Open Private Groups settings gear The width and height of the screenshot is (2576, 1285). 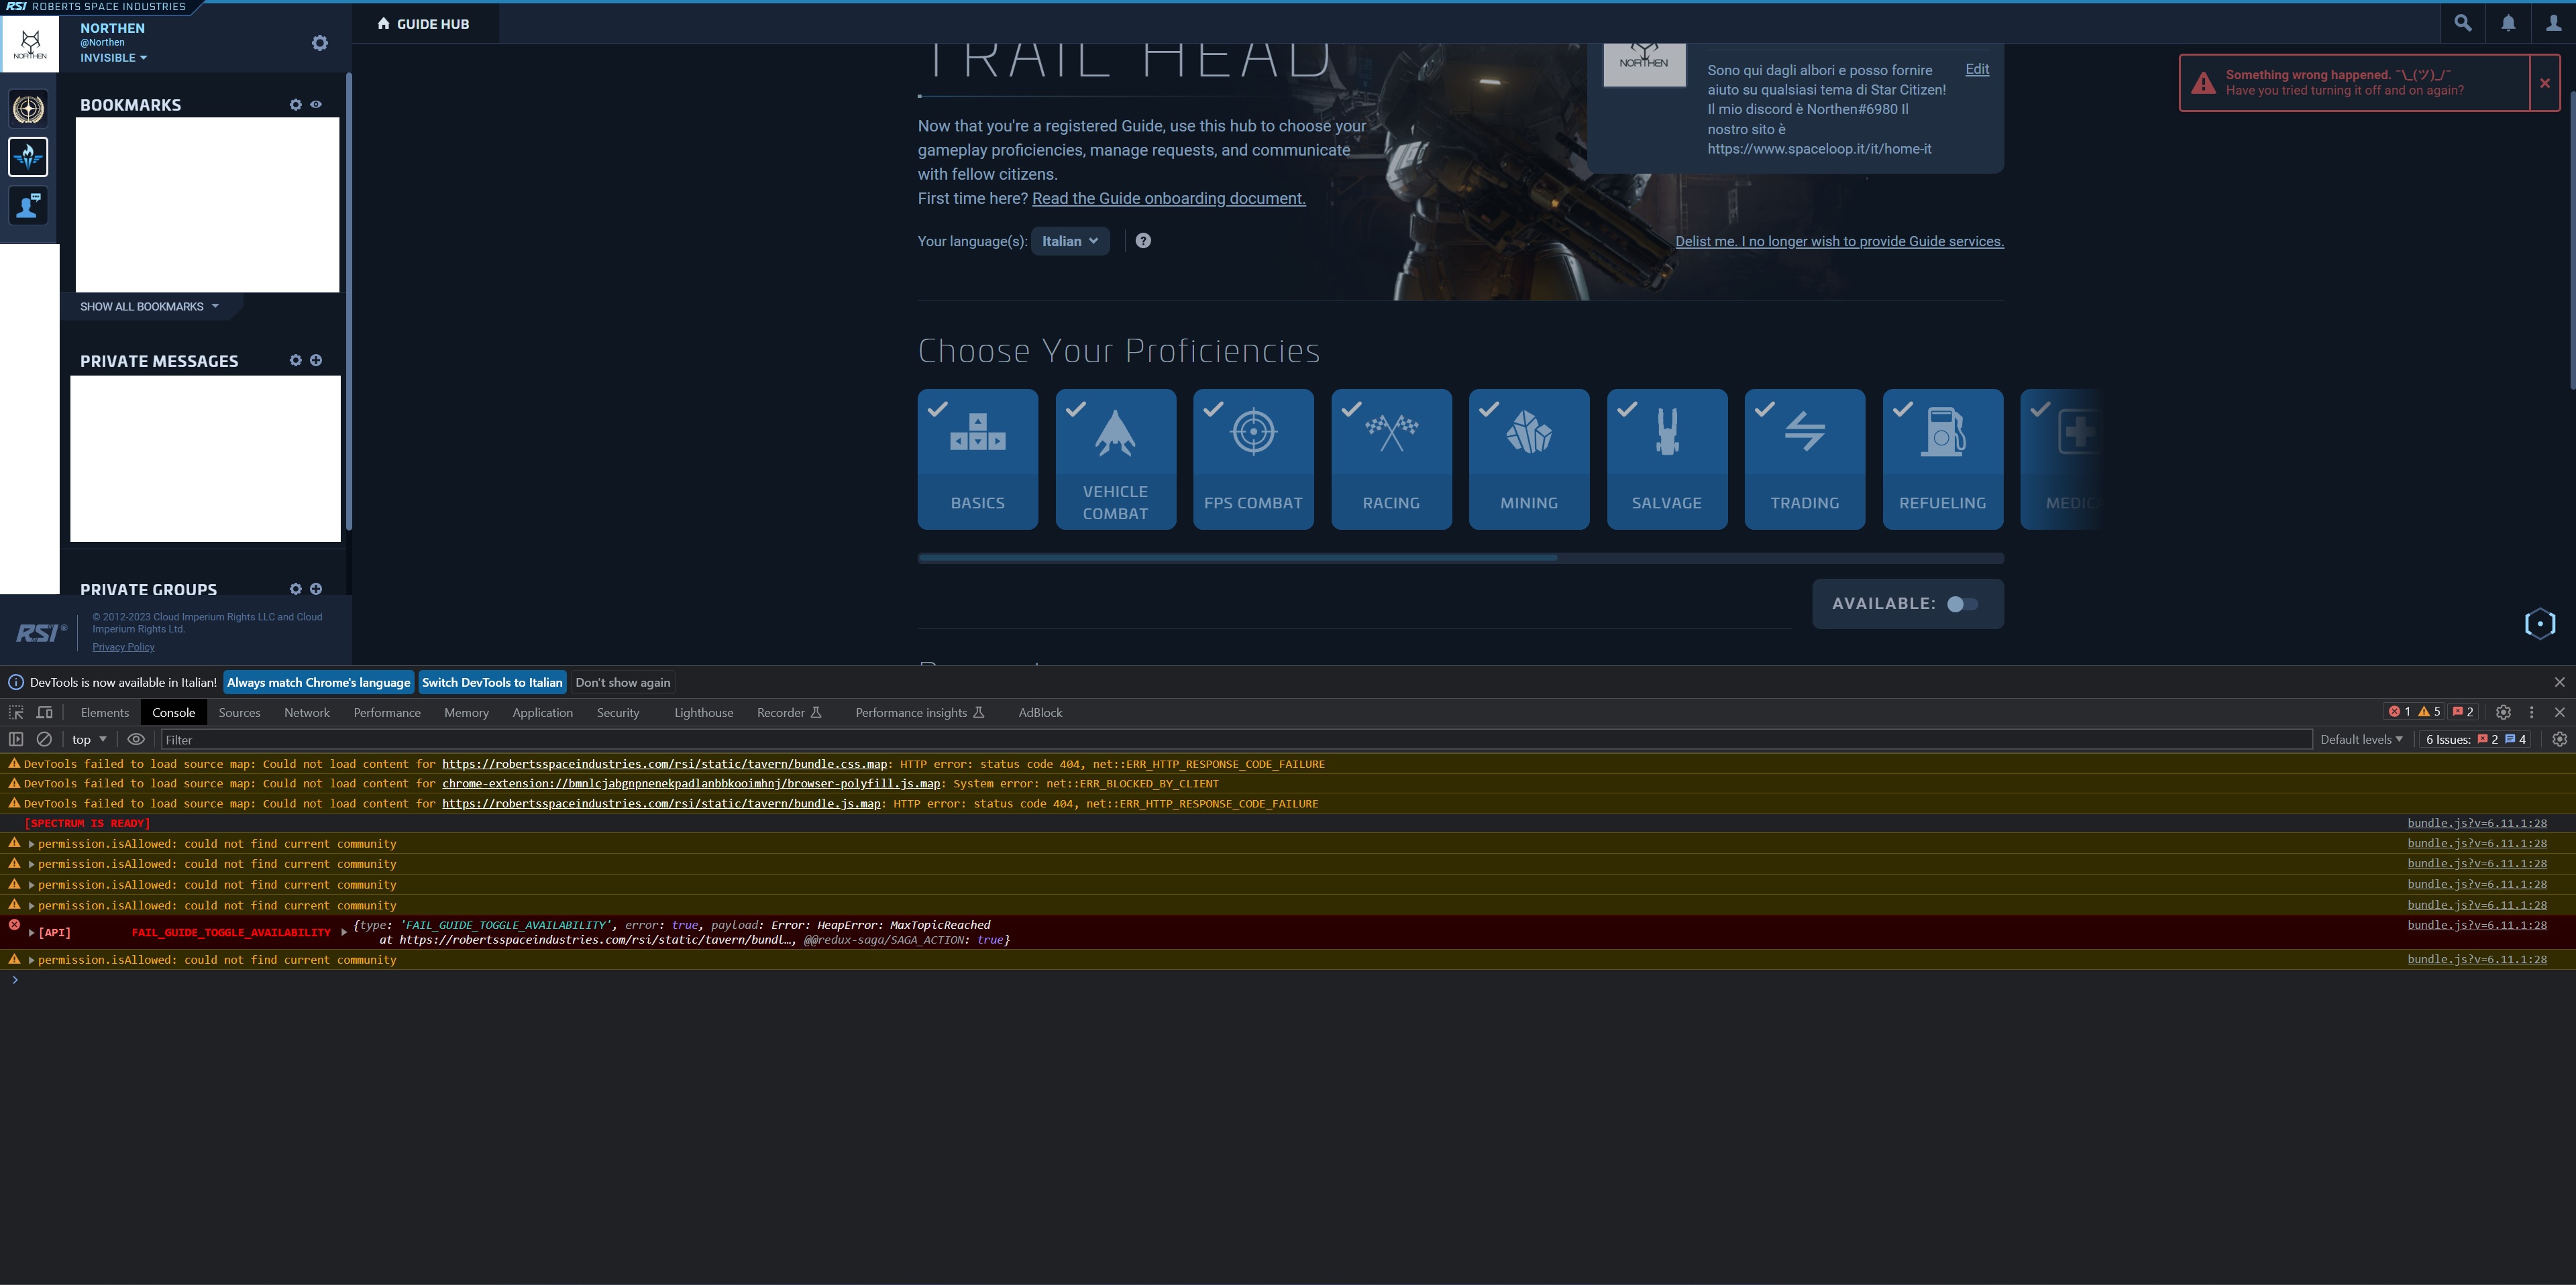click(295, 589)
